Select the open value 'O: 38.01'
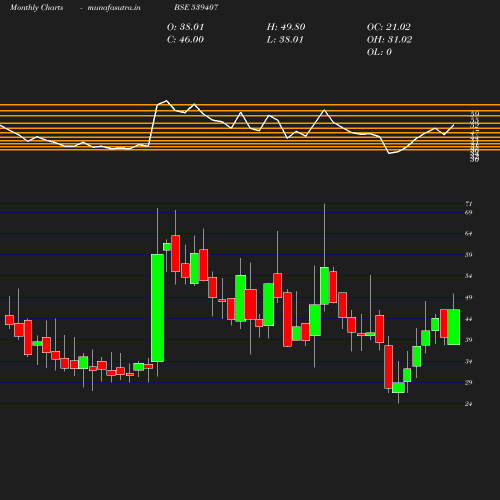 [185, 27]
